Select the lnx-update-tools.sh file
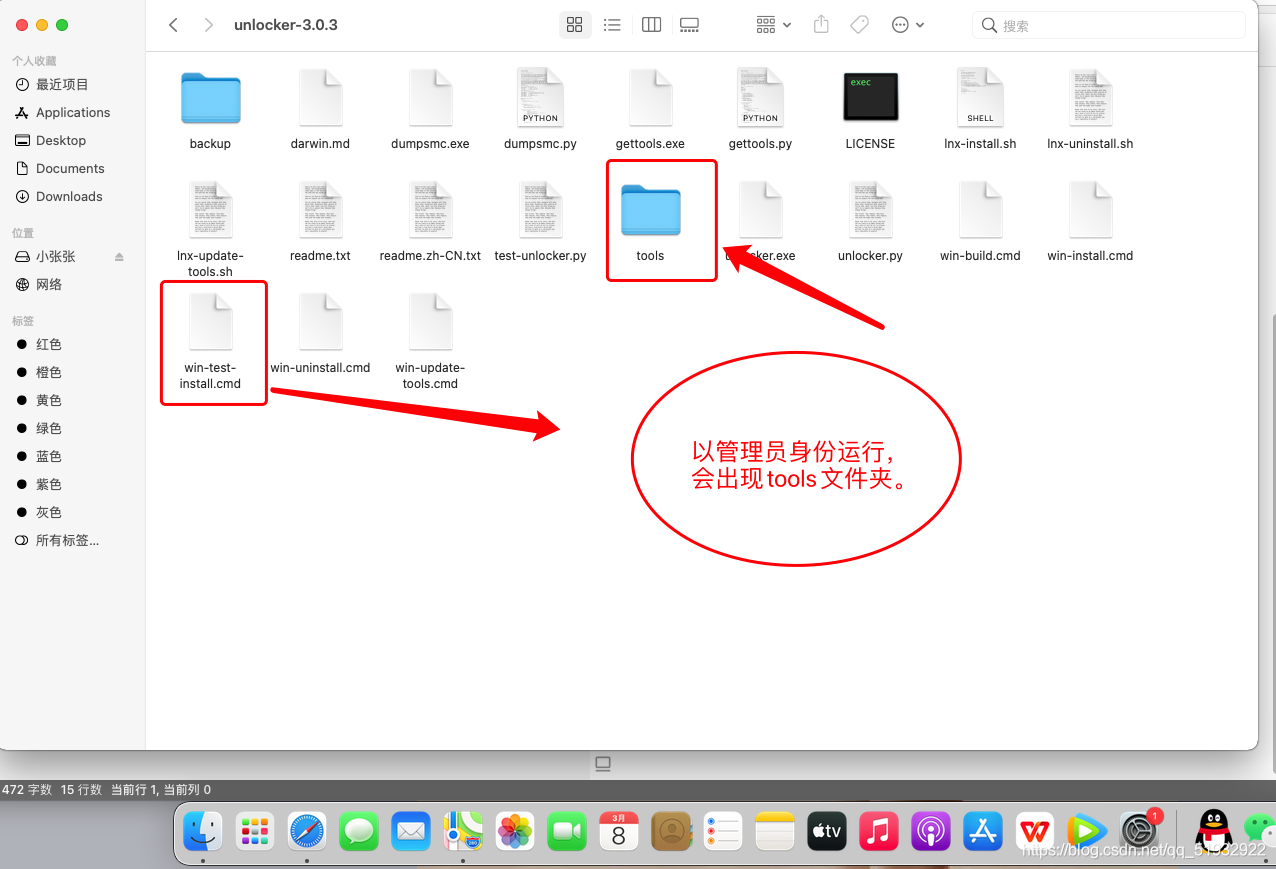1276x869 pixels. 210,210
